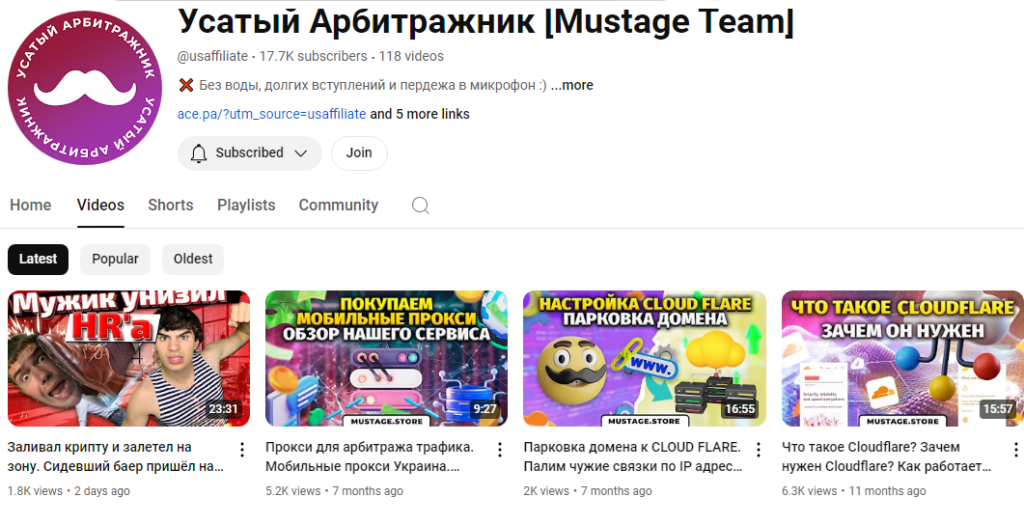The height and width of the screenshot is (525, 1024).
Task: Click the 15:57 duration badge
Action: coord(998,409)
